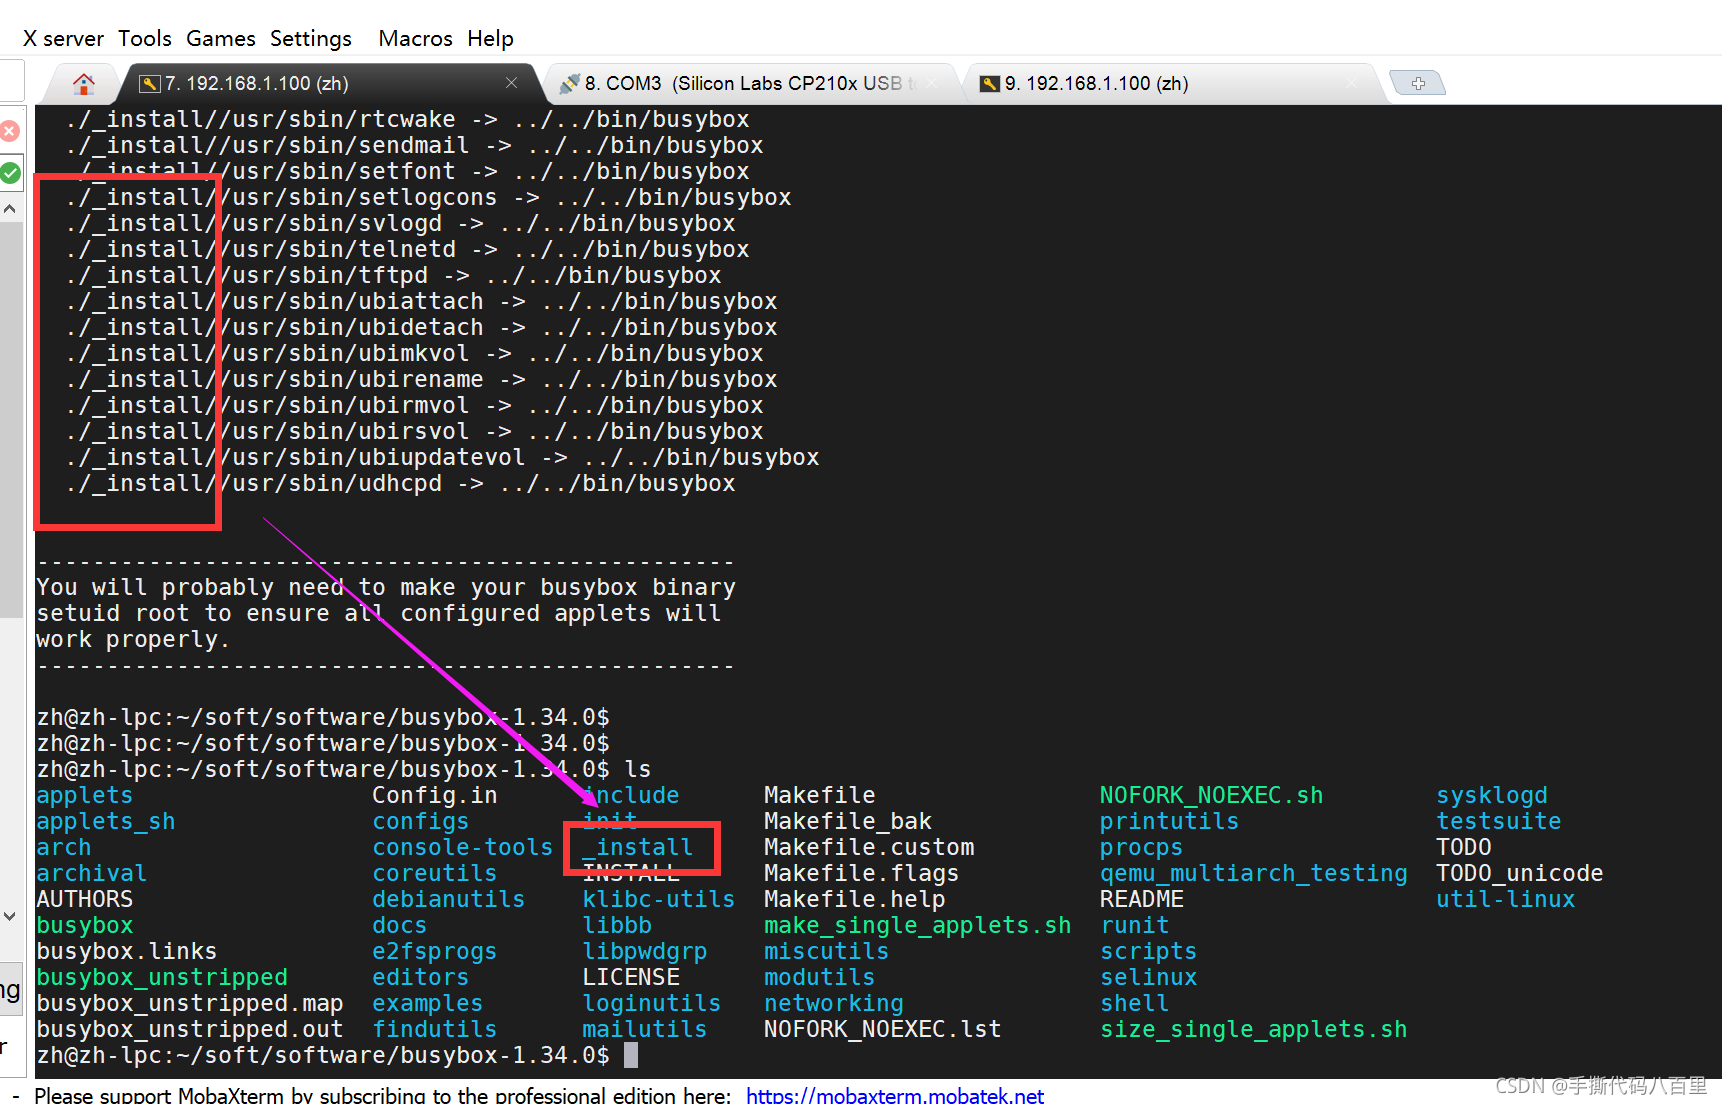Click 'selinux' directory name
Image resolution: width=1722 pixels, height=1104 pixels.
[1148, 977]
